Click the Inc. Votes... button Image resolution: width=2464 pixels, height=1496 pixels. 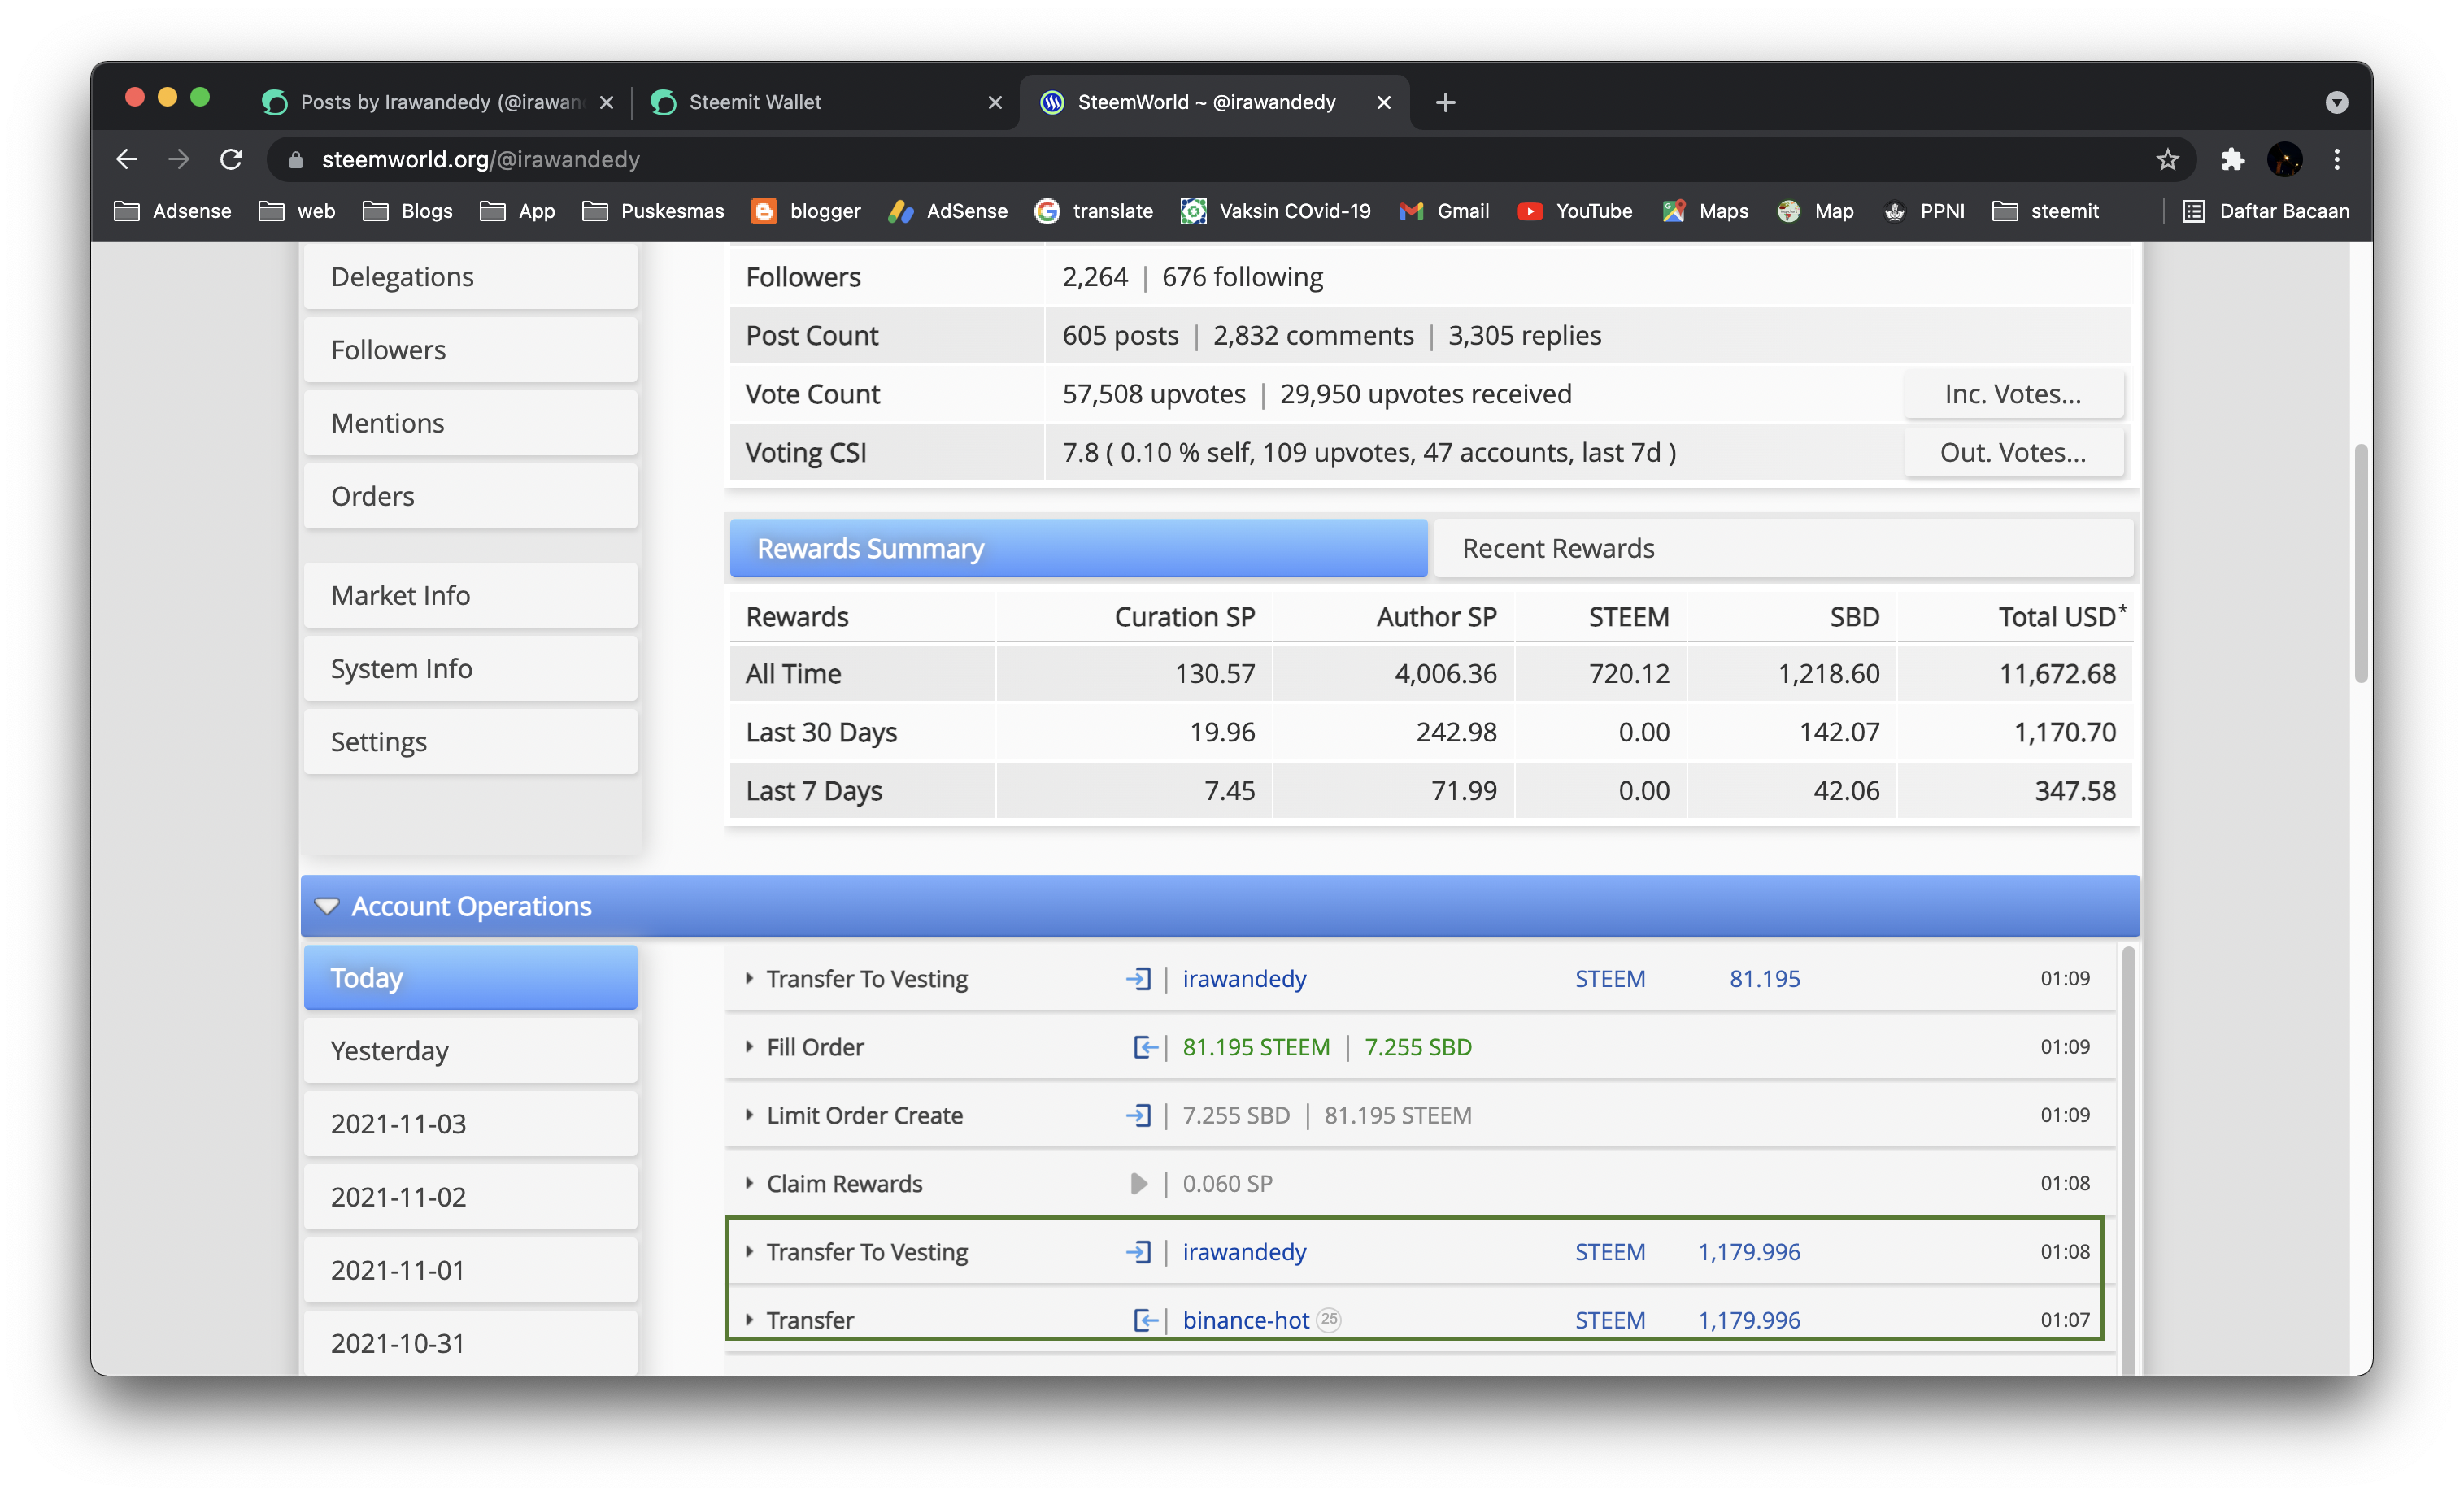point(2012,394)
